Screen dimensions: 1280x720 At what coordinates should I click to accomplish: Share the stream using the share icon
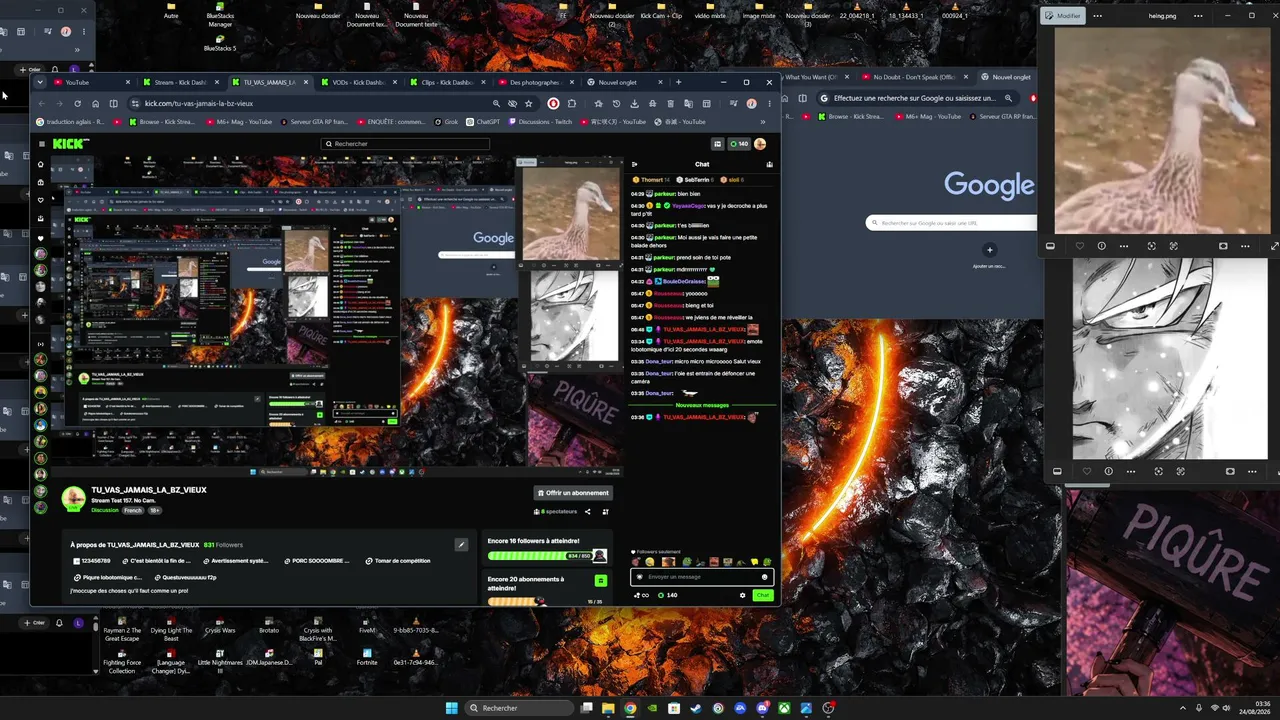coord(588,511)
